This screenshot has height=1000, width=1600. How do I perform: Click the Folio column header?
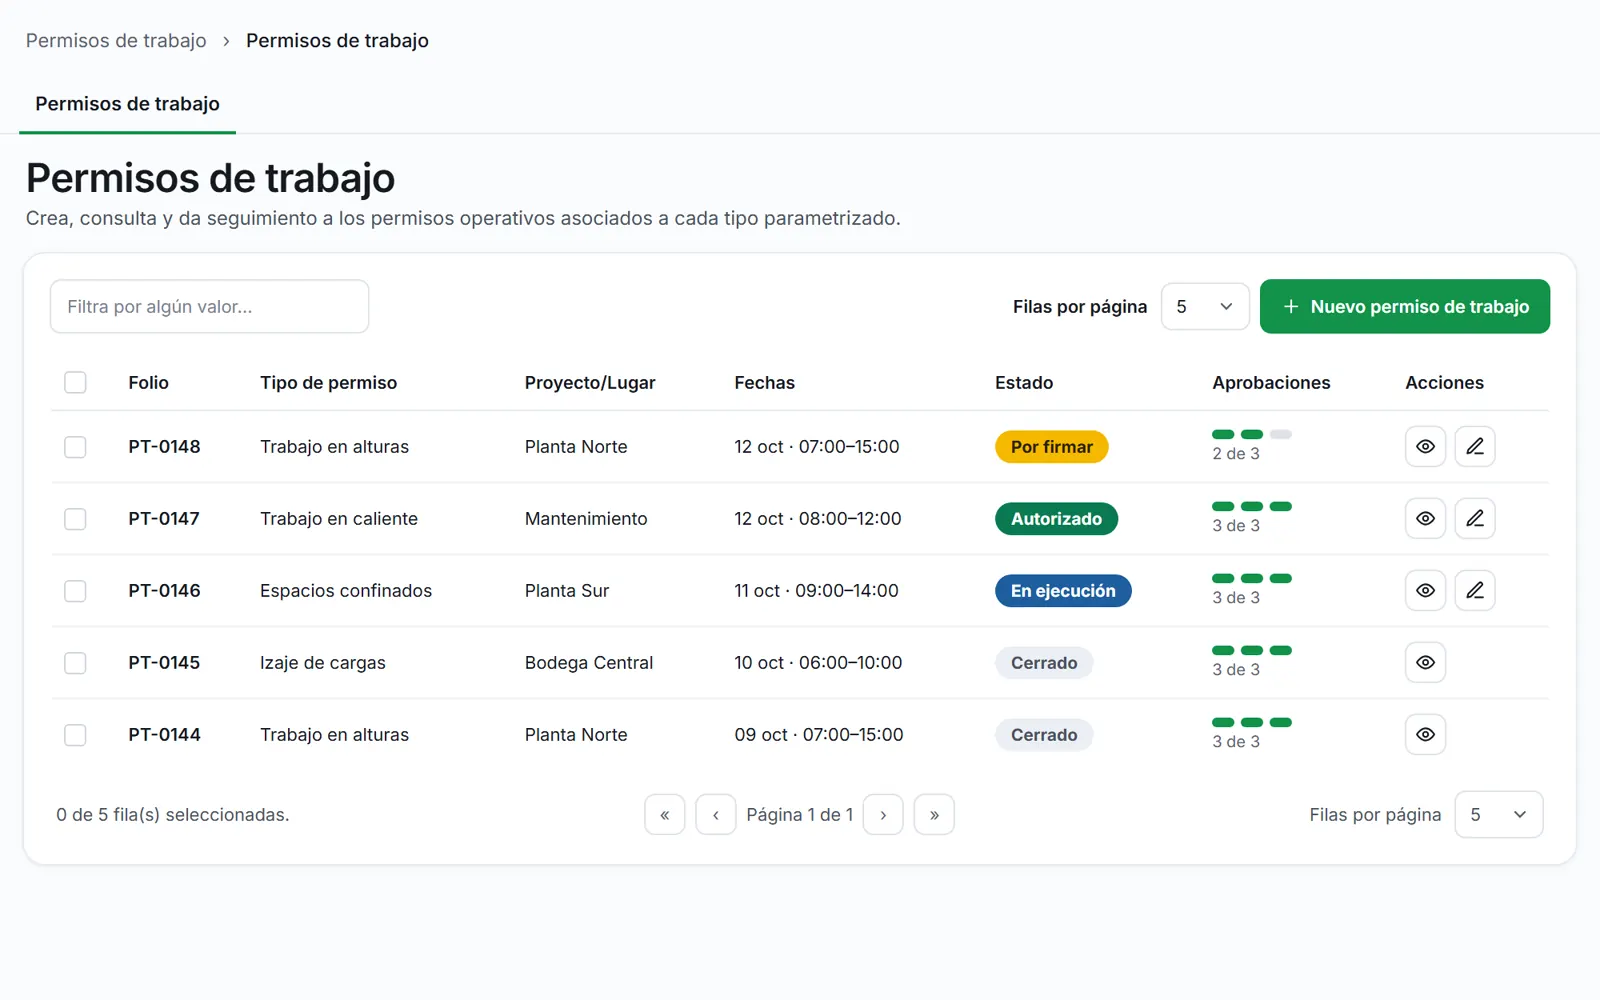pos(148,383)
